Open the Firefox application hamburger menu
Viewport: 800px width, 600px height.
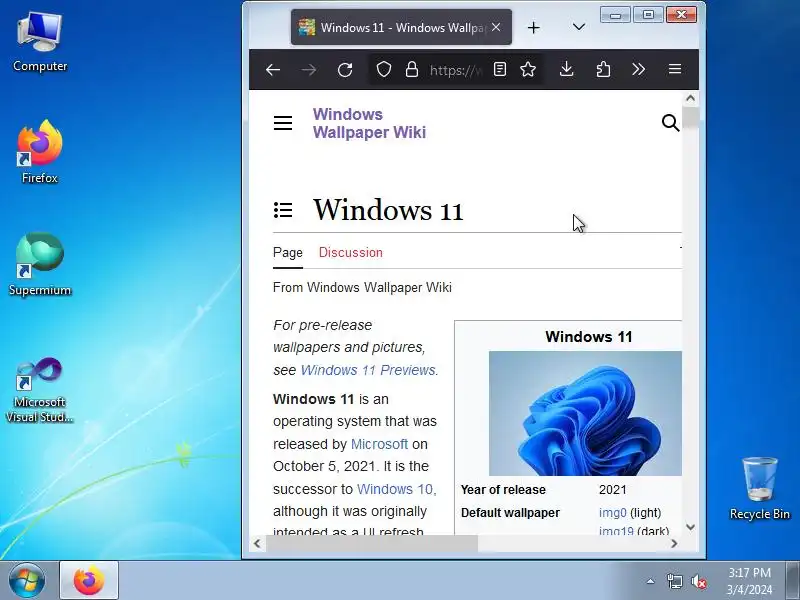675,69
